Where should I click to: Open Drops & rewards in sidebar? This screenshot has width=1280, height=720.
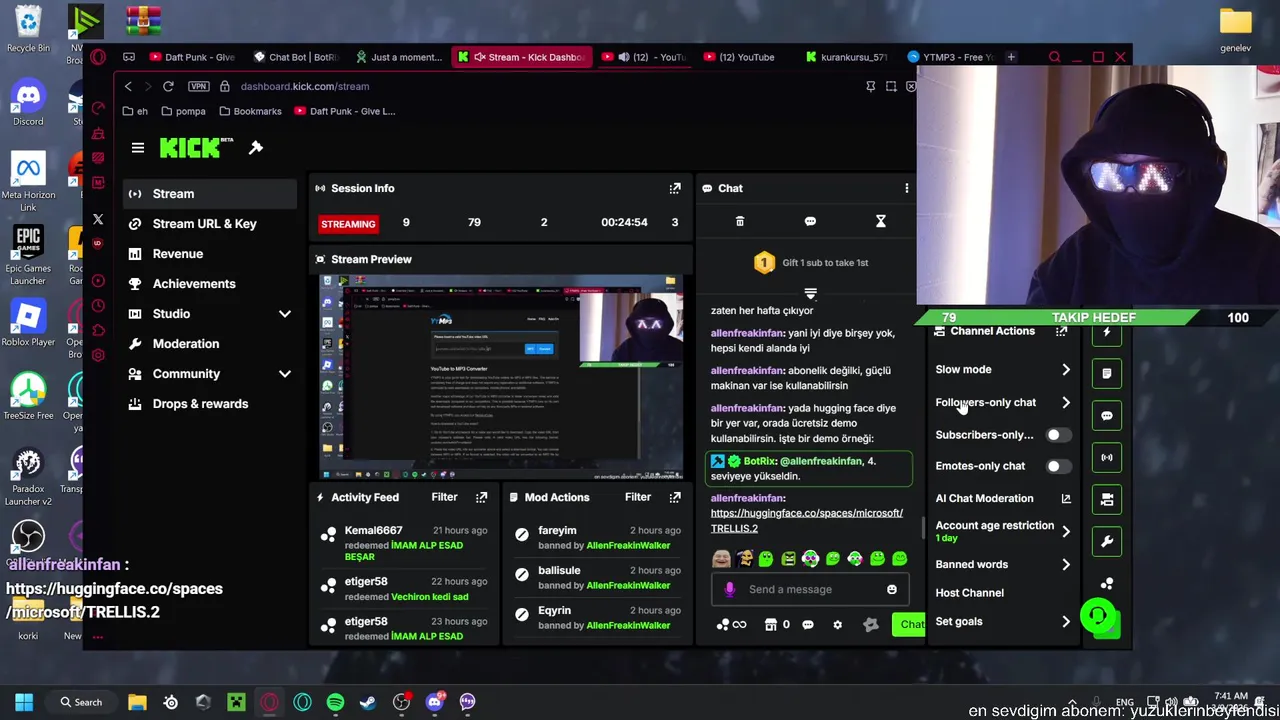(x=209, y=404)
